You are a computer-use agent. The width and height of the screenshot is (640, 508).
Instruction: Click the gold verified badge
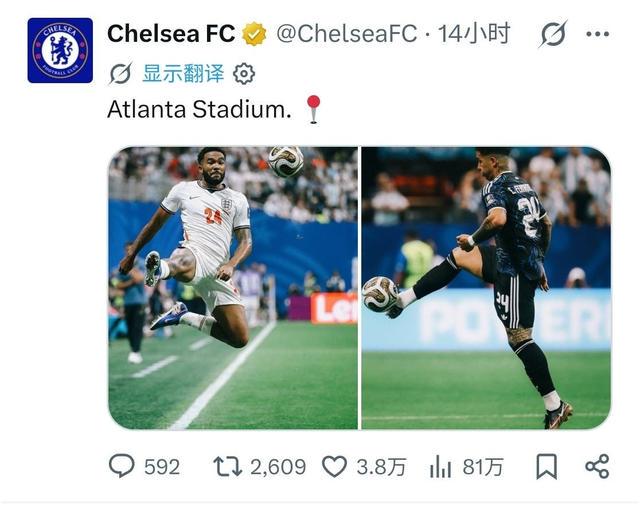click(254, 34)
